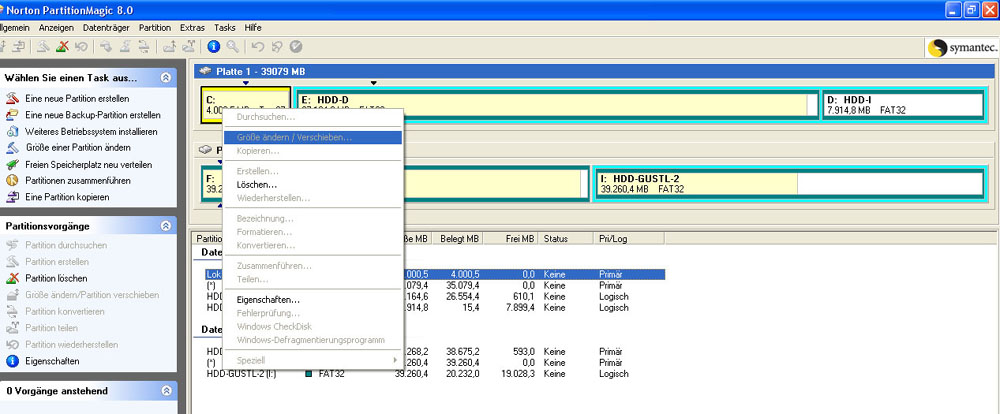Open the Partition menu
The width and height of the screenshot is (1000, 414).
tap(155, 28)
